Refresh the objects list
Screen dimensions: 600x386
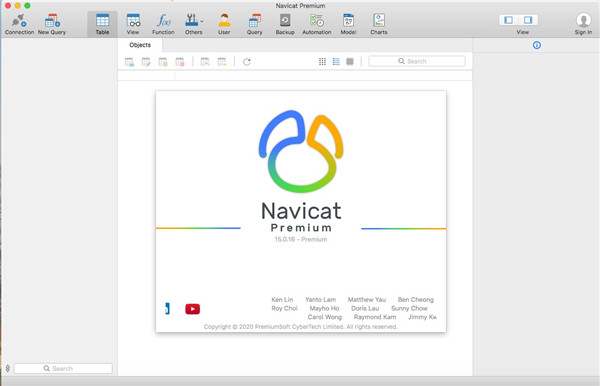pyautogui.click(x=247, y=62)
